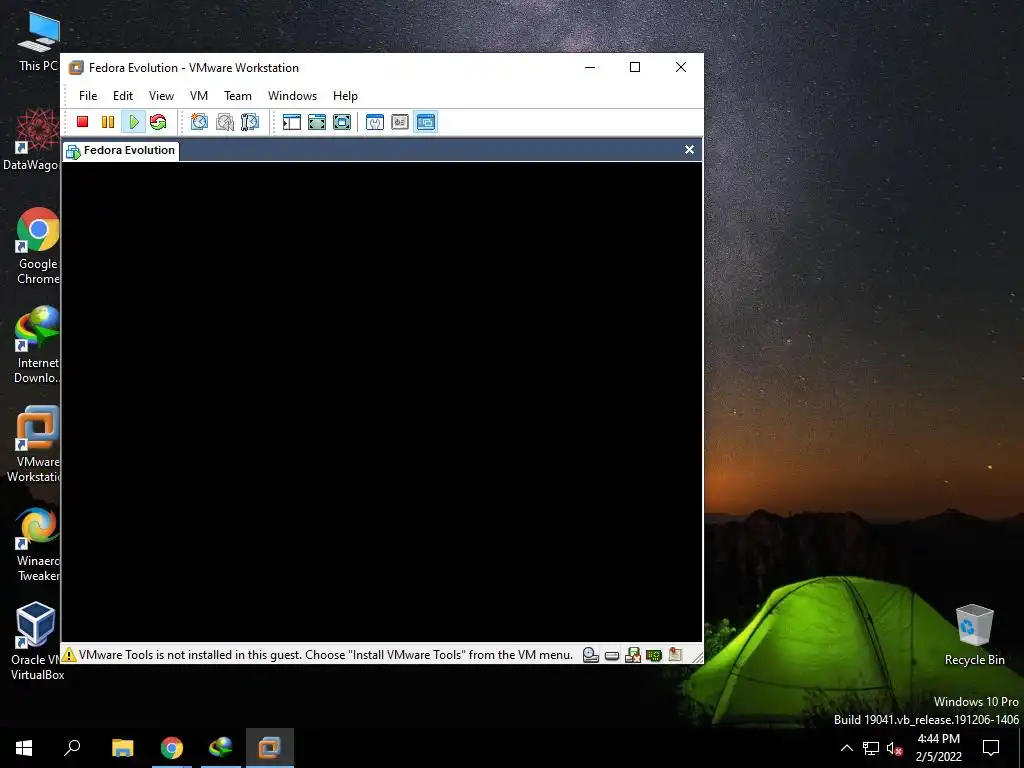Select the Internet Download Manager desktop shortcut
The height and width of the screenshot is (768, 1024).
pos(37,345)
